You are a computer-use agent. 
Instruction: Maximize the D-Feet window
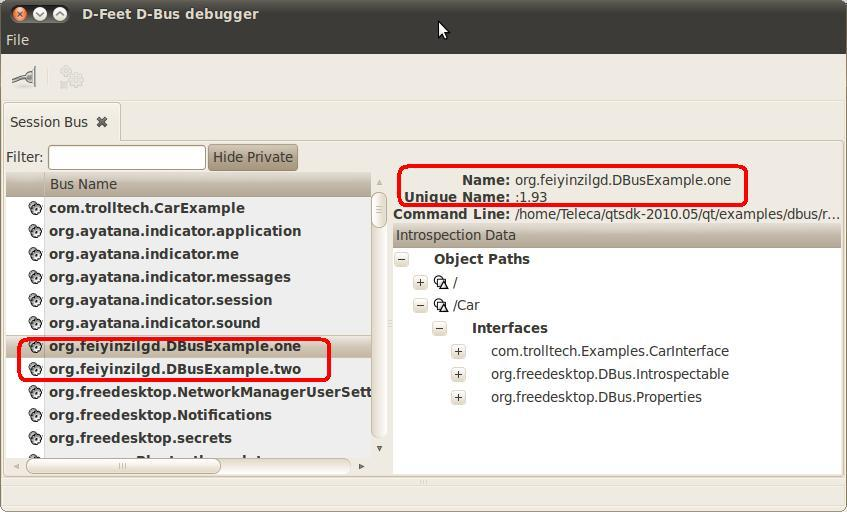pyautogui.click(x=60, y=14)
